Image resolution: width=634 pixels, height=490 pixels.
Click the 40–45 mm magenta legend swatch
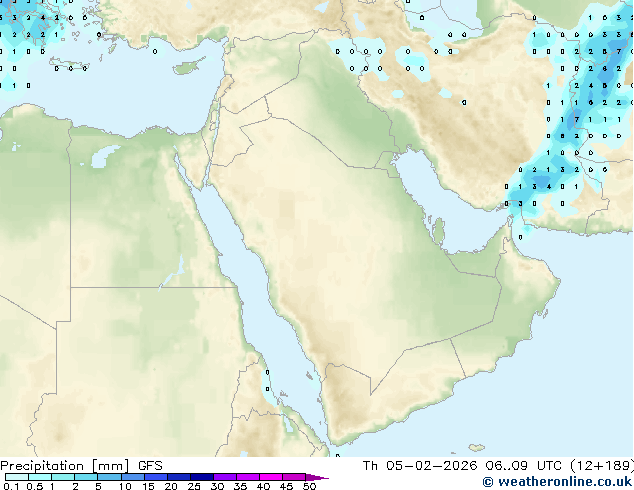(x=271, y=477)
